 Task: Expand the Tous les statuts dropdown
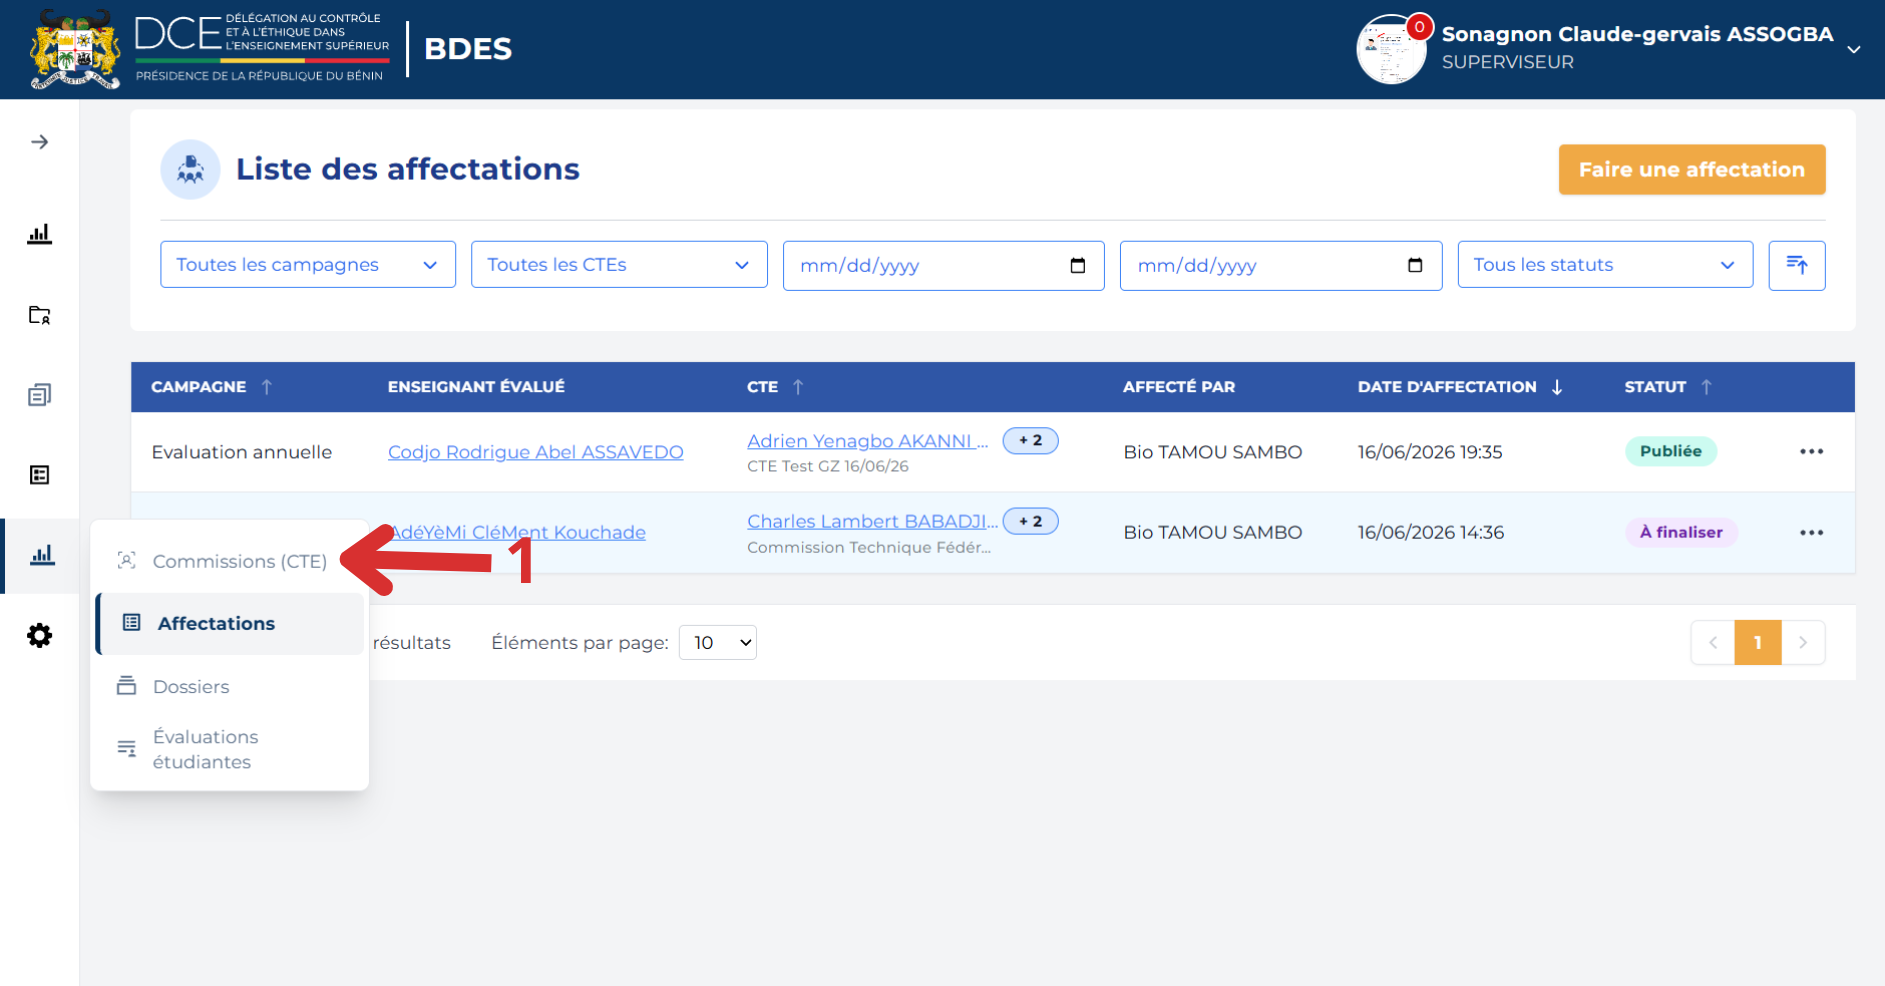tap(1604, 265)
